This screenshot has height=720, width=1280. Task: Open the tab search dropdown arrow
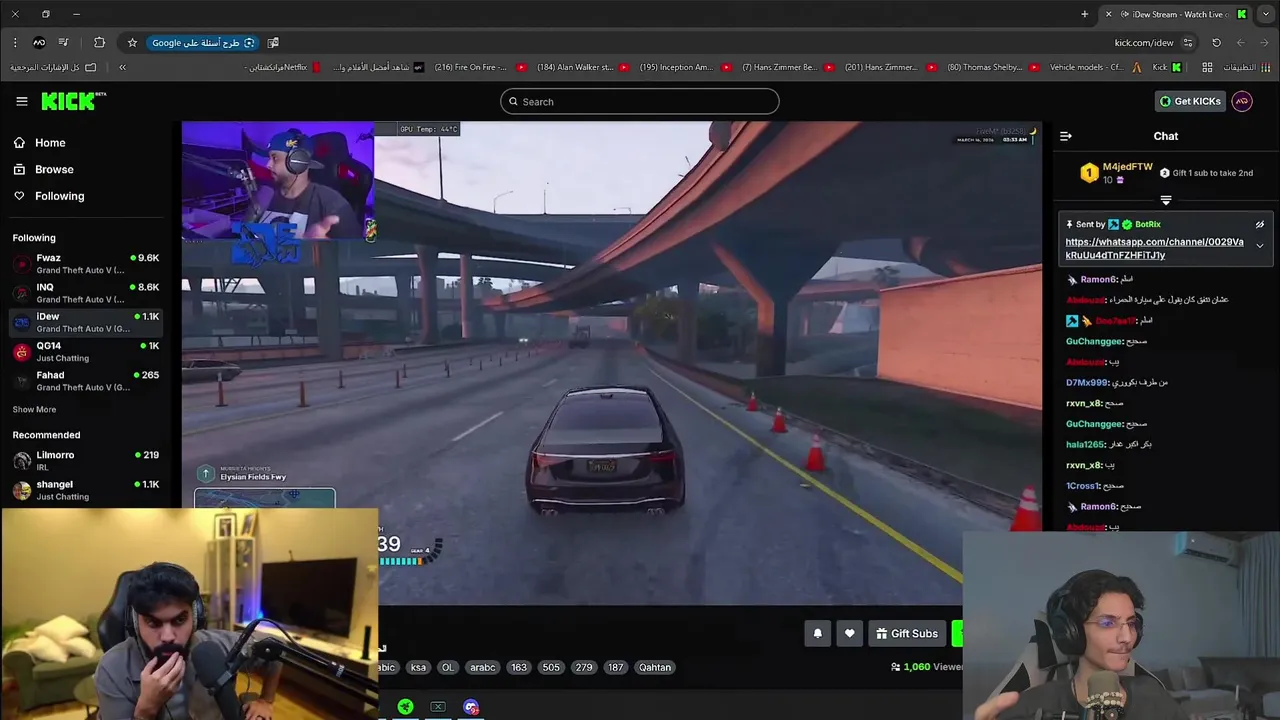(x=1266, y=14)
